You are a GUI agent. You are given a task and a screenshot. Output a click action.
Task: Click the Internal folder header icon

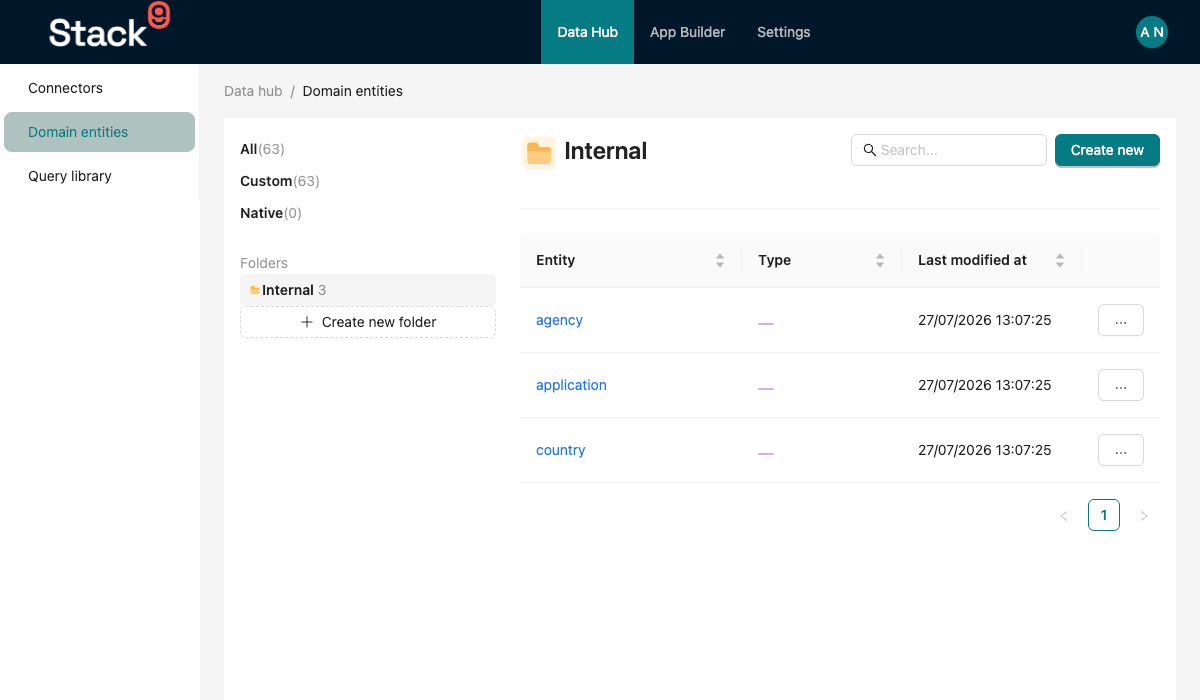[539, 152]
